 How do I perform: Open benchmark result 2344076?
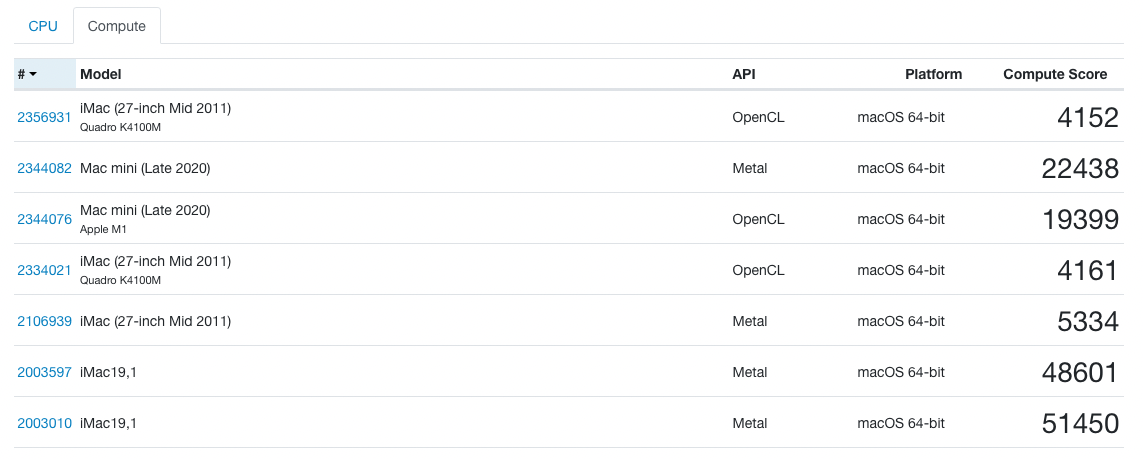(x=44, y=219)
